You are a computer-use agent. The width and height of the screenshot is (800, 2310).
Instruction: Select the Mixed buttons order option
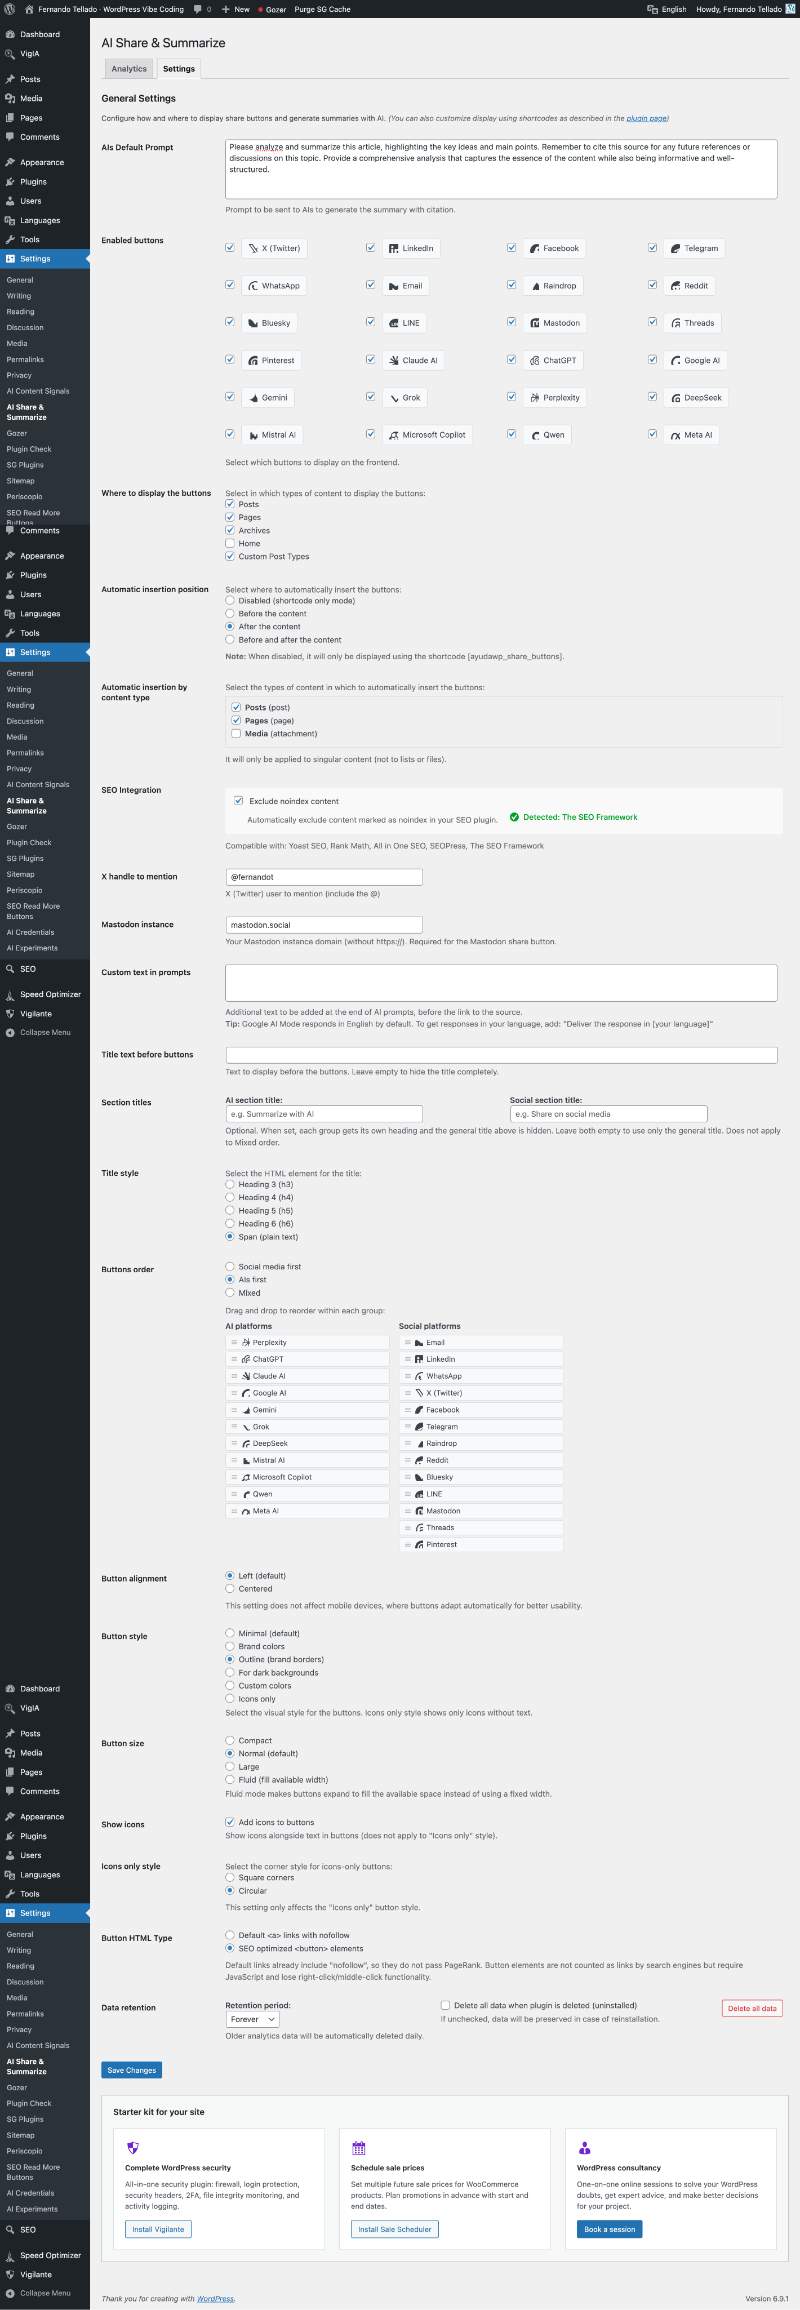[230, 1293]
